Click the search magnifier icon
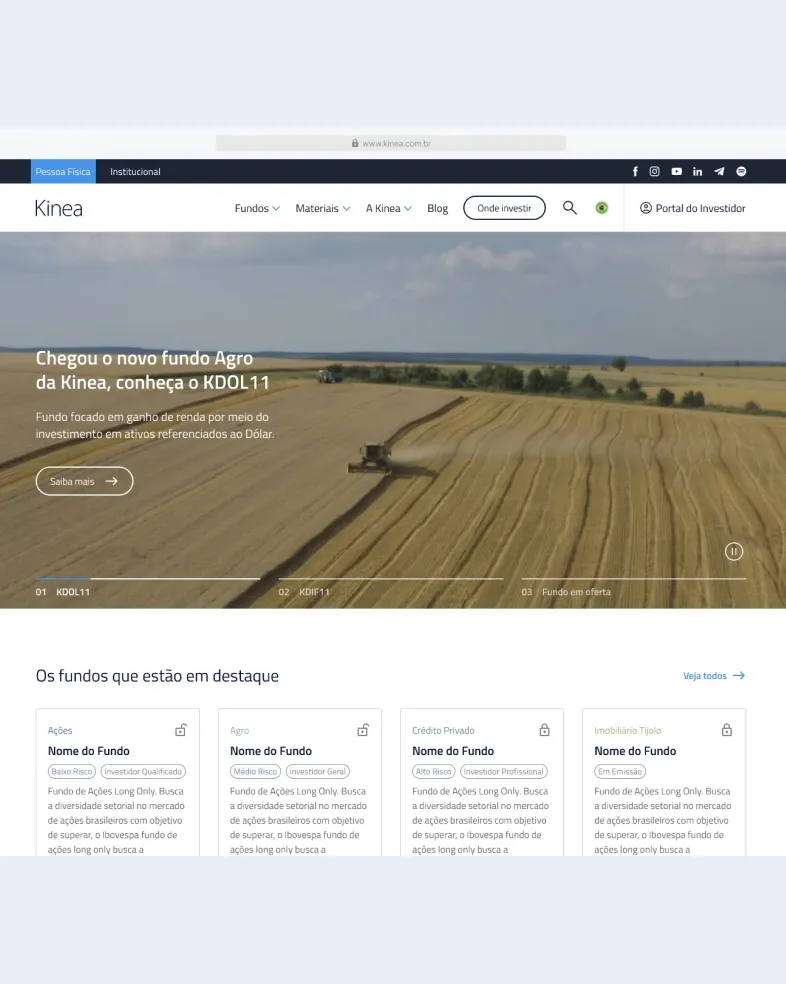 [x=569, y=208]
